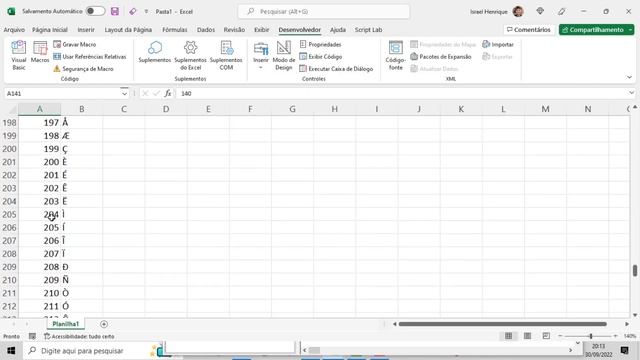This screenshot has height=360, width=640.
Task: Select column B header
Action: 82,109
